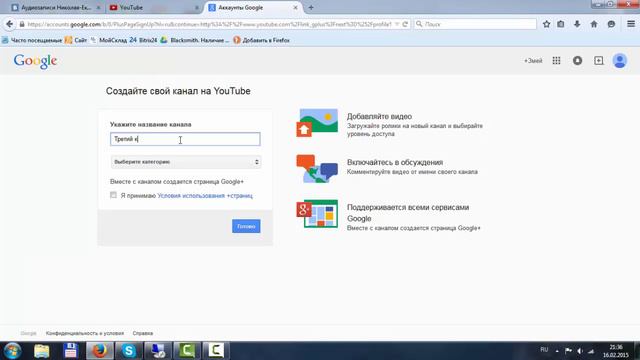Click the Включайтесь в обсуждения illustration
The width and height of the screenshot is (640, 360).
[x=317, y=169]
